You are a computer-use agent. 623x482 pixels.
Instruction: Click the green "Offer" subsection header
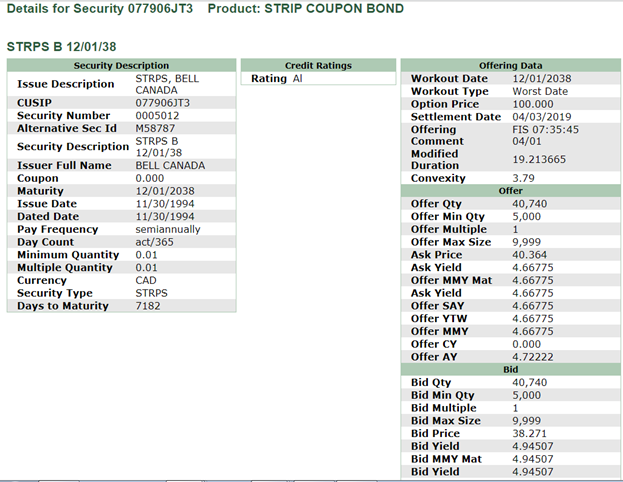click(511, 191)
